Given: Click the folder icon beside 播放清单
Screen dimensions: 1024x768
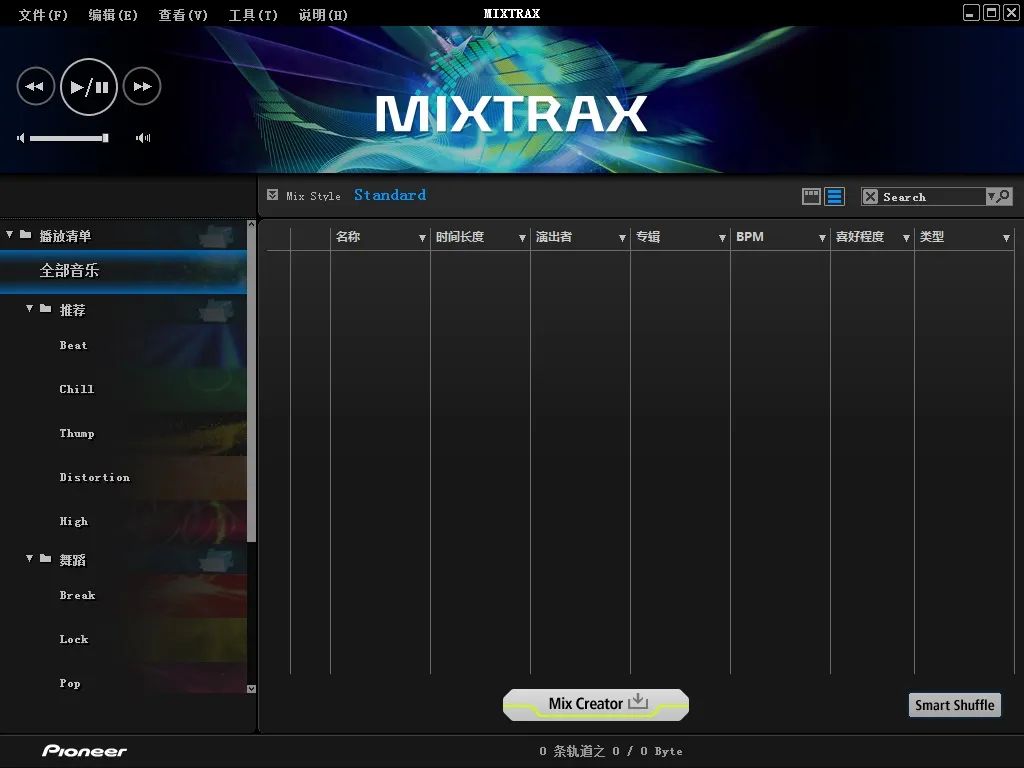Looking at the screenshot, I should [25, 234].
